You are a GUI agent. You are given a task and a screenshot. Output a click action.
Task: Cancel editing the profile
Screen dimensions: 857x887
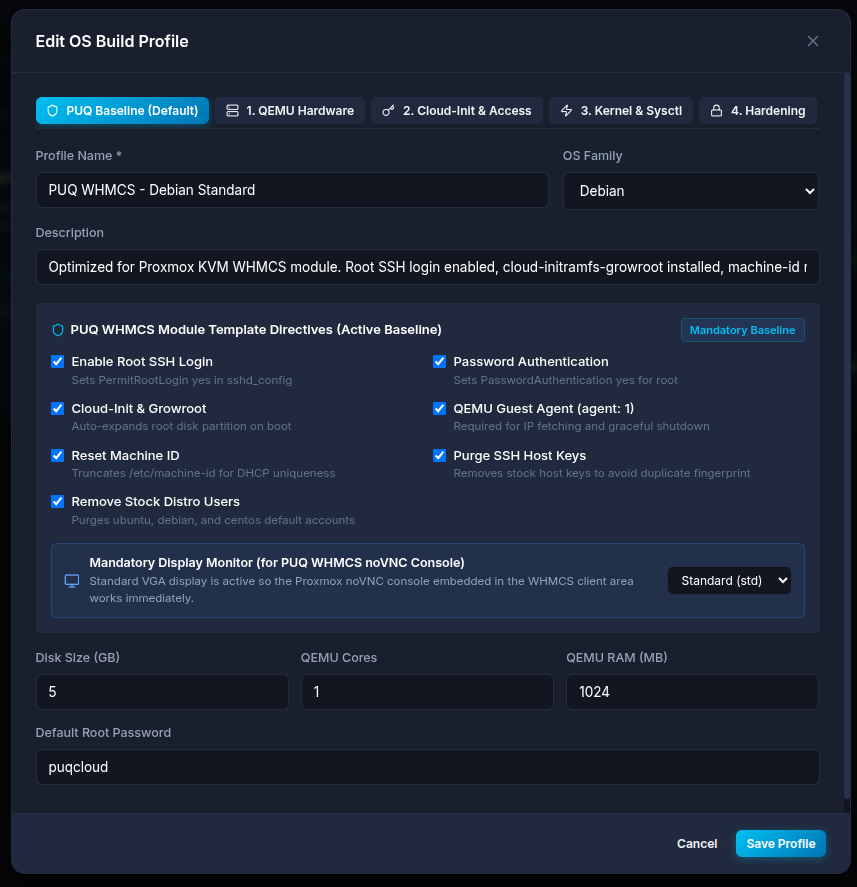click(697, 843)
